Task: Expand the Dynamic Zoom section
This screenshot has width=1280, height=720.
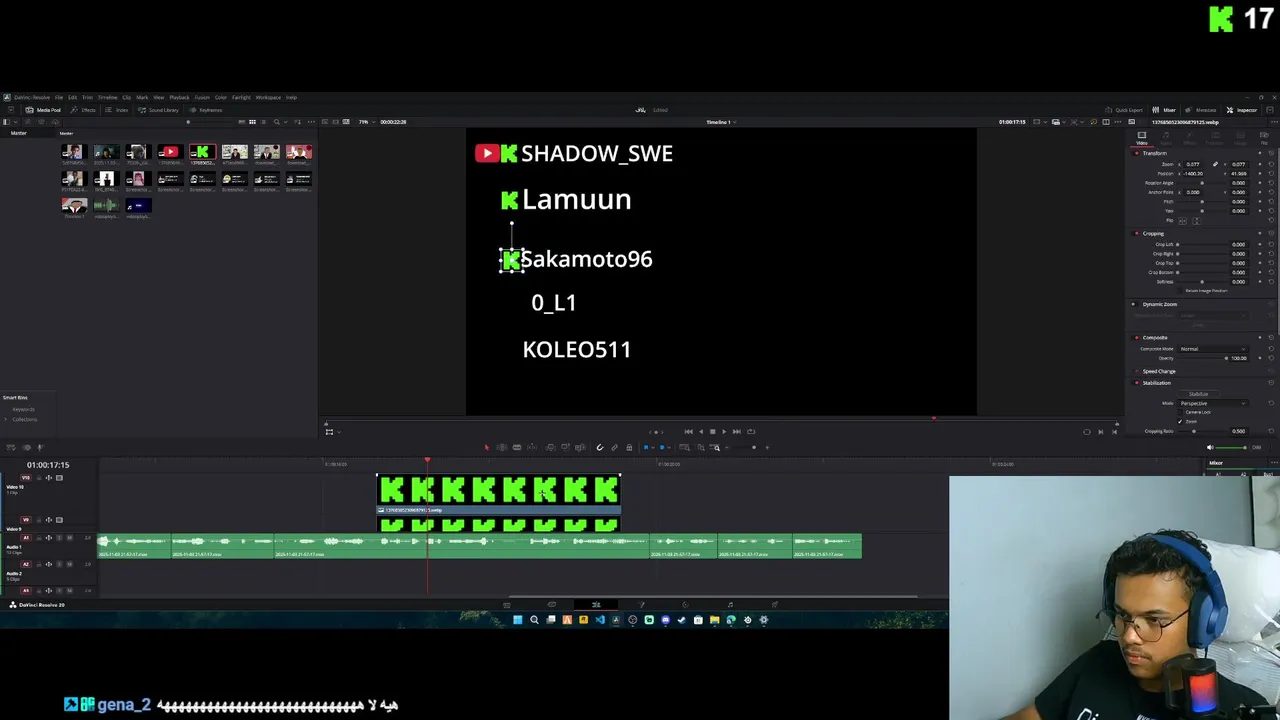Action: 1160,304
